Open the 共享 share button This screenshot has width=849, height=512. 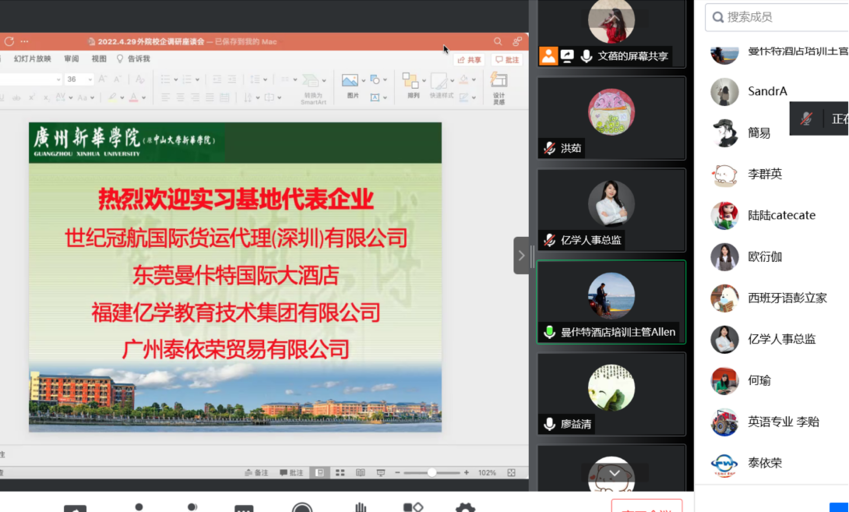click(x=469, y=60)
